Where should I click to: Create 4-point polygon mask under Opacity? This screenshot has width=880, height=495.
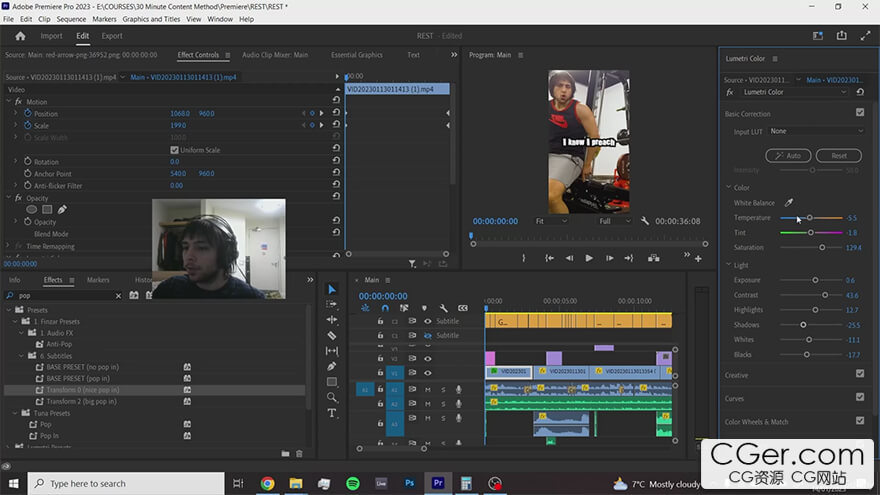coord(47,209)
